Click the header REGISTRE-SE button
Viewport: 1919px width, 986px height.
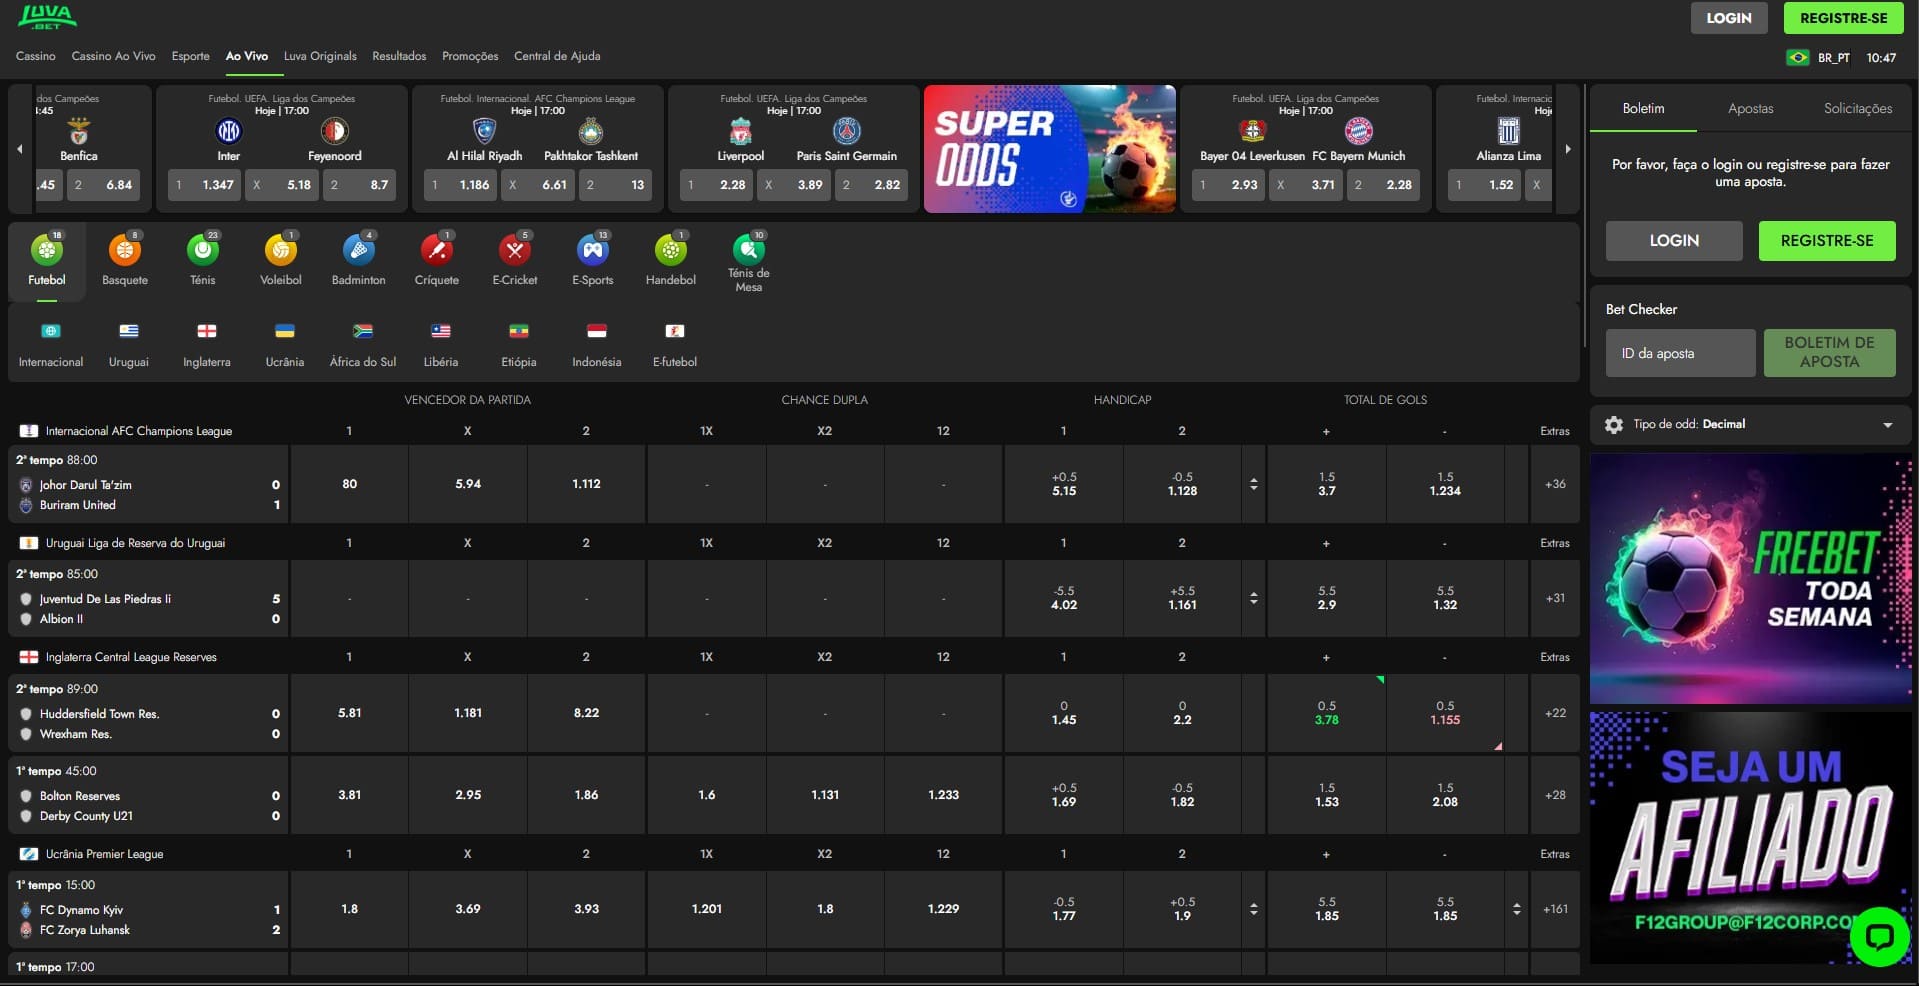point(1844,18)
